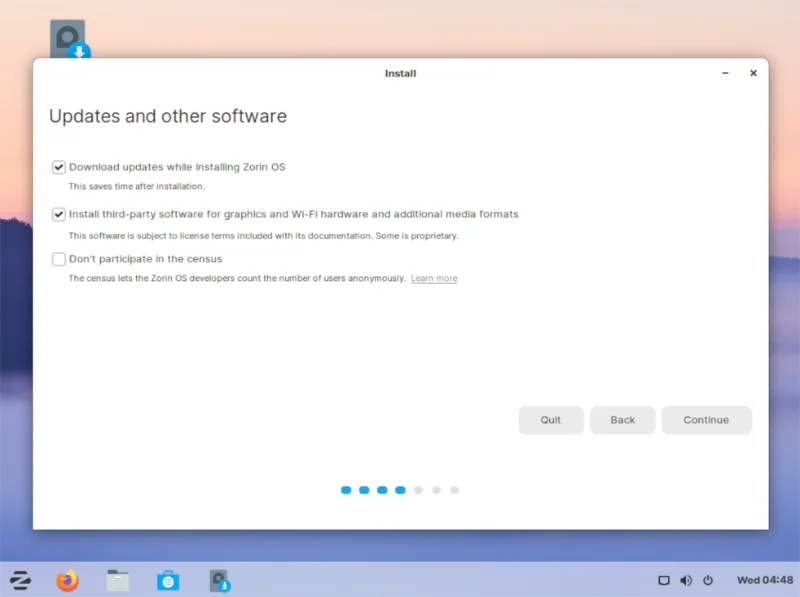Open the Files manager in taskbar

pos(117,580)
